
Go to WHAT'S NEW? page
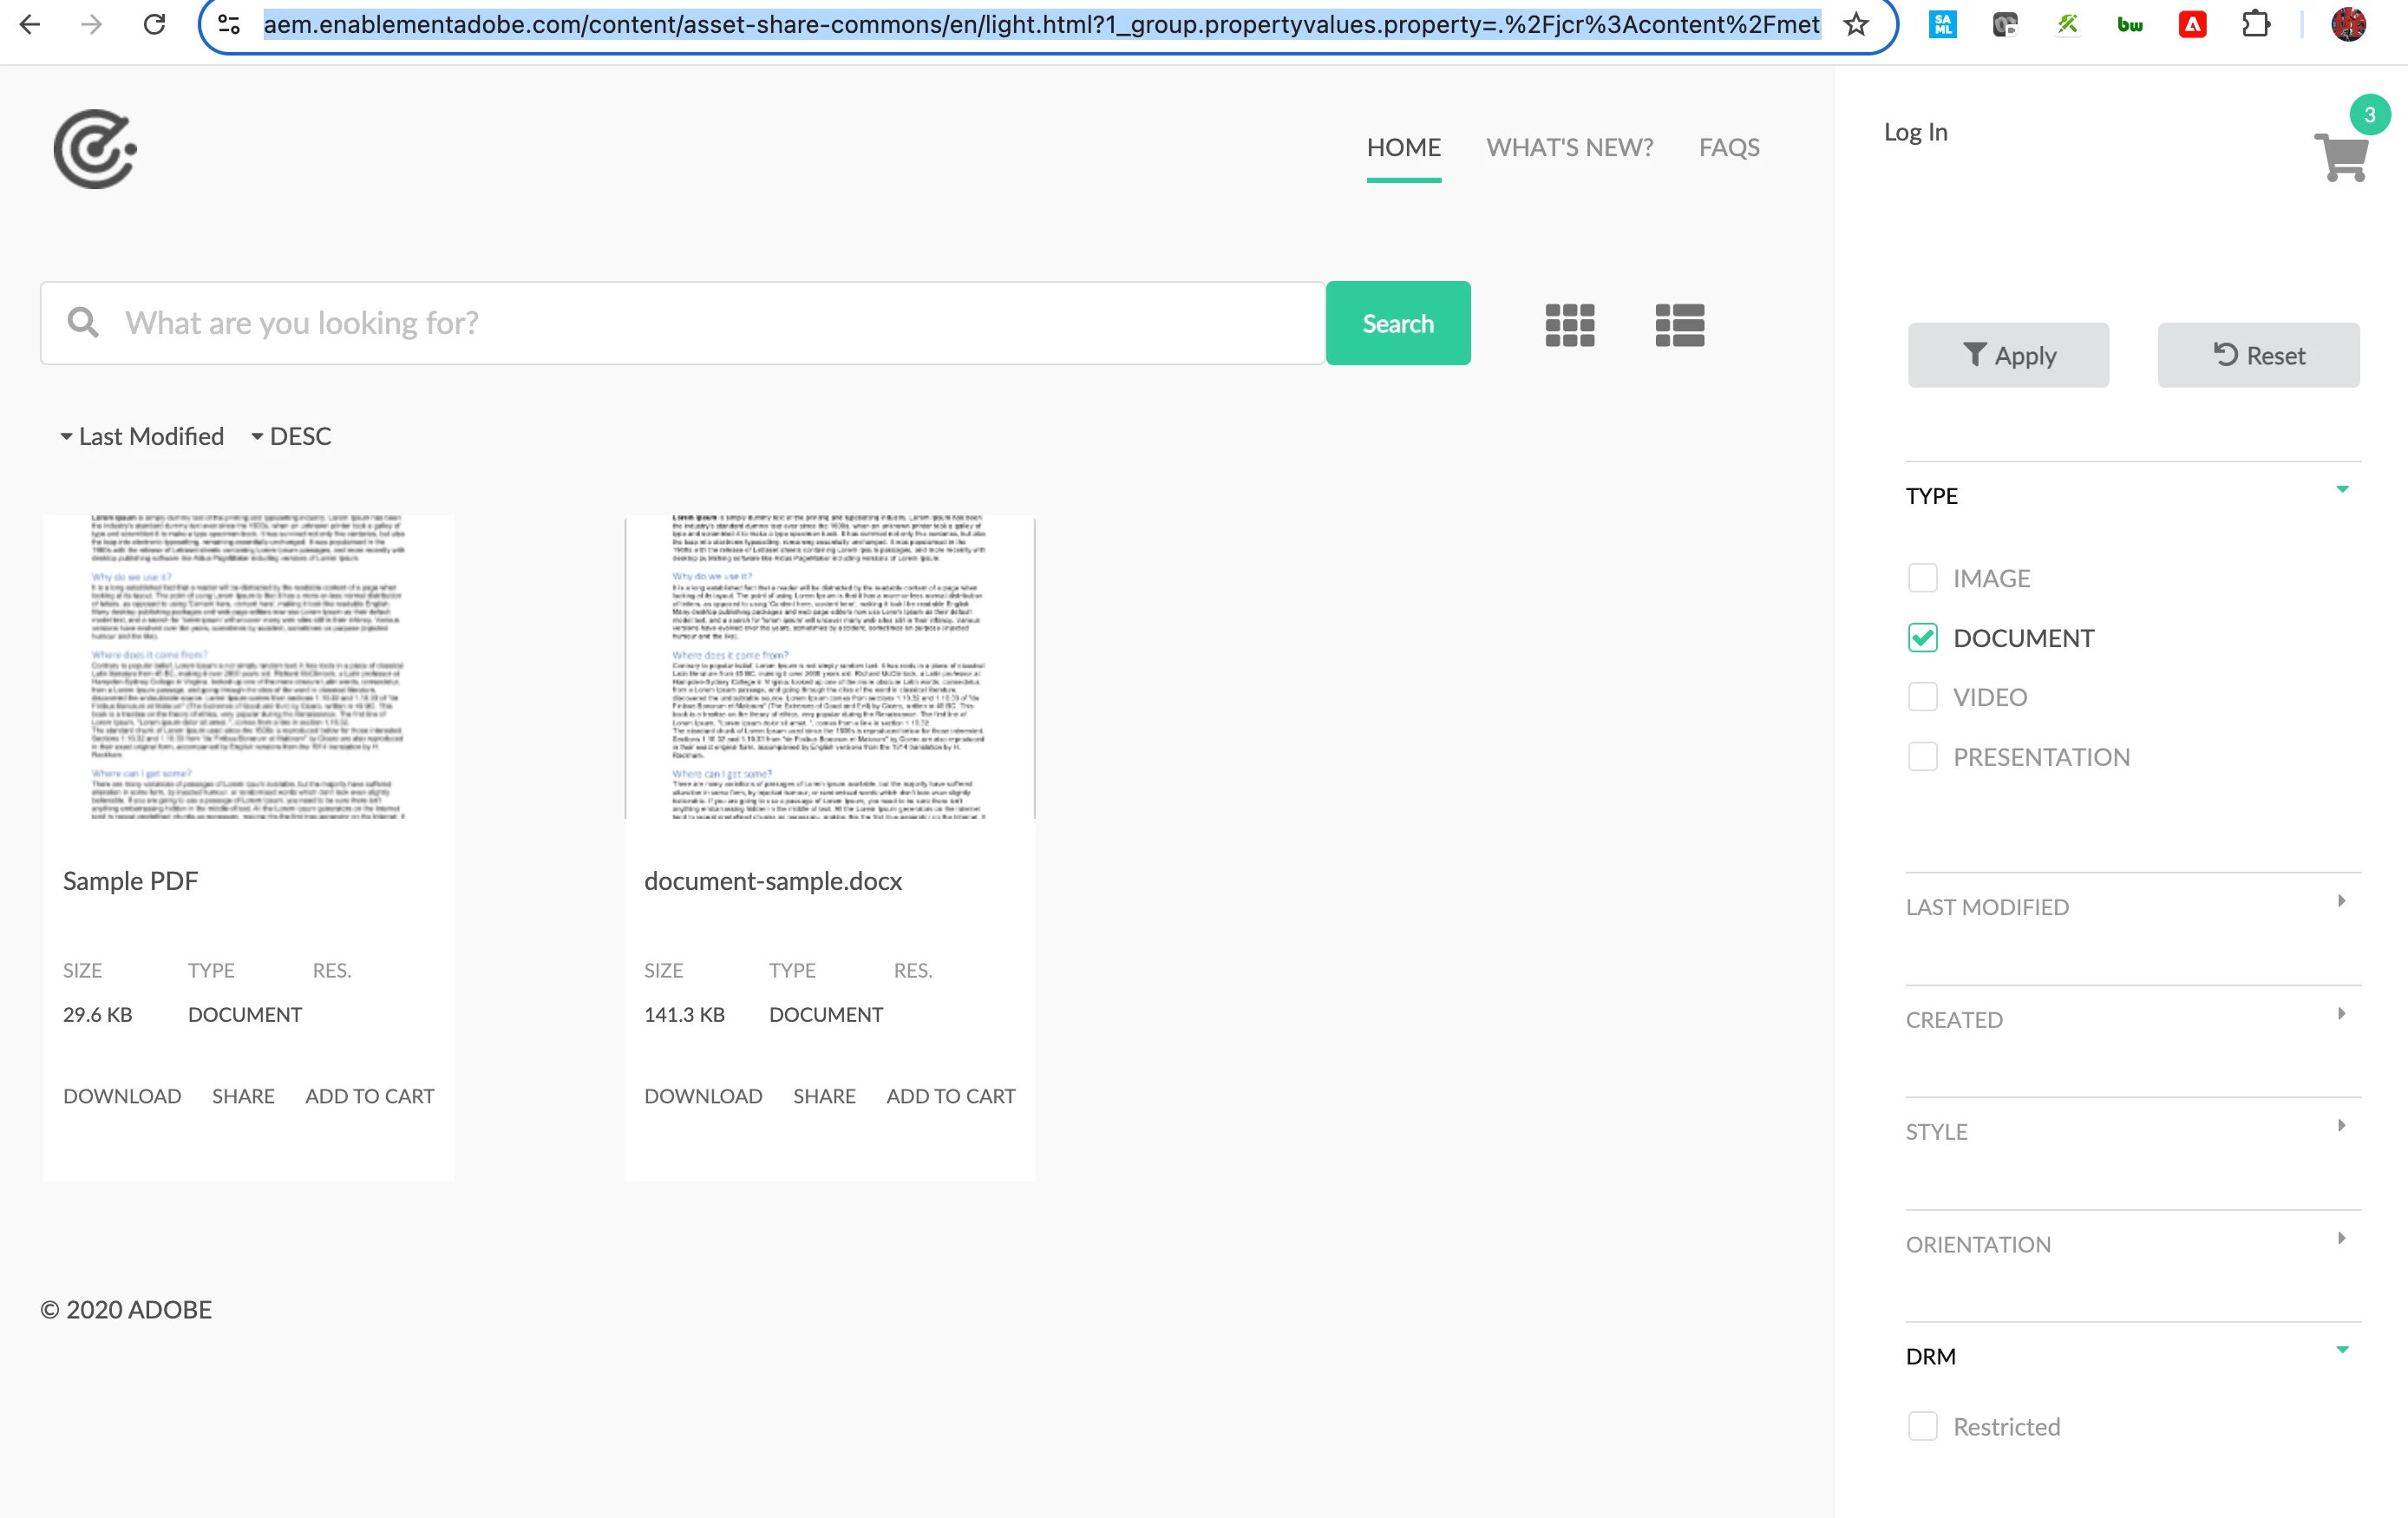1569,147
